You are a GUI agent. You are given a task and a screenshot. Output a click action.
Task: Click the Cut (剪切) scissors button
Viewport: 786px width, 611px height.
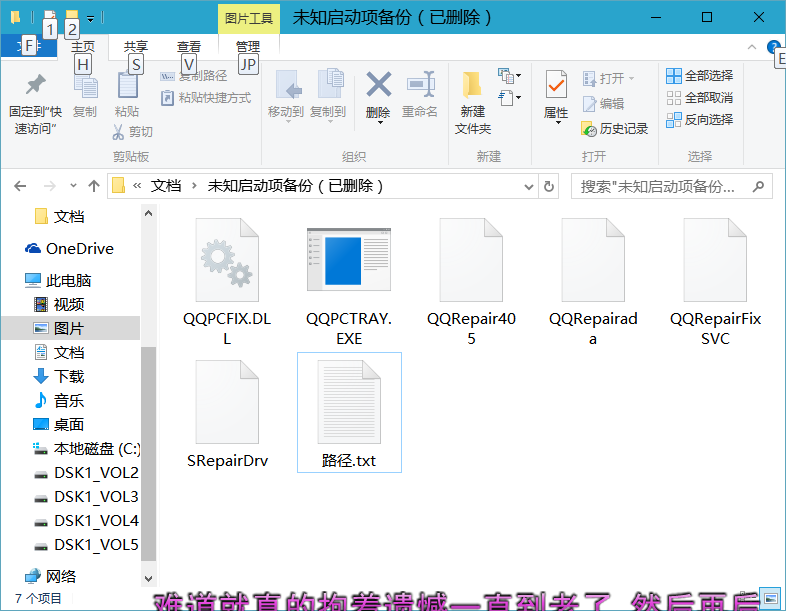(x=132, y=132)
